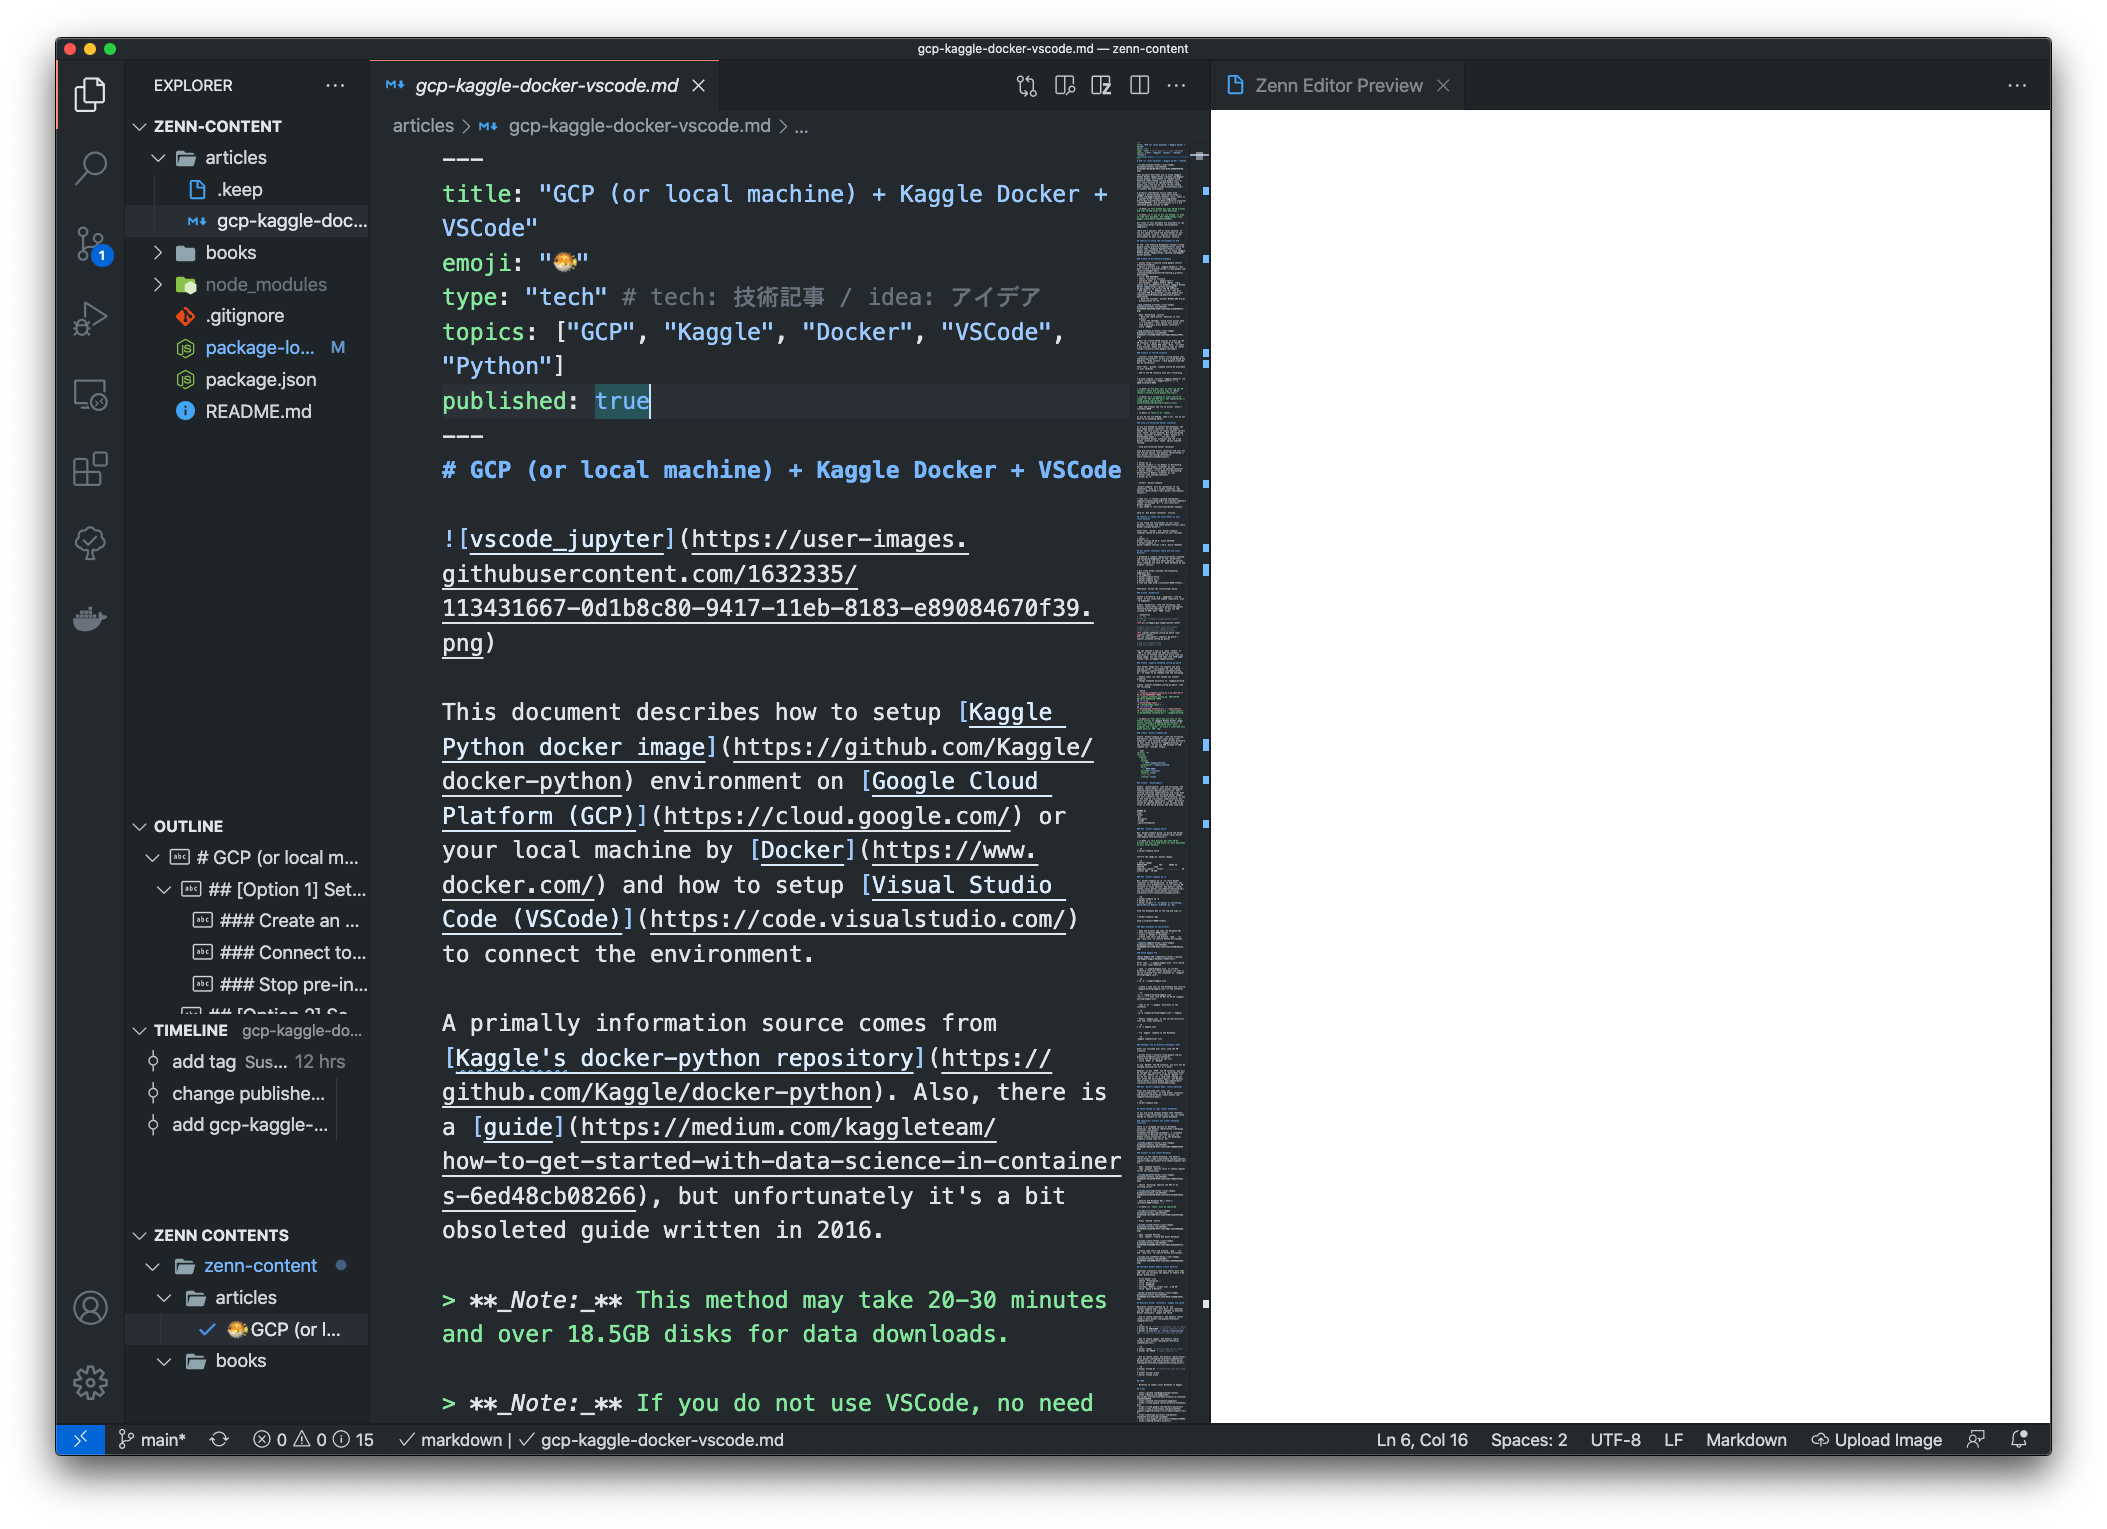Split the editor using the split icon
This screenshot has height=1529, width=2107.
(x=1140, y=86)
